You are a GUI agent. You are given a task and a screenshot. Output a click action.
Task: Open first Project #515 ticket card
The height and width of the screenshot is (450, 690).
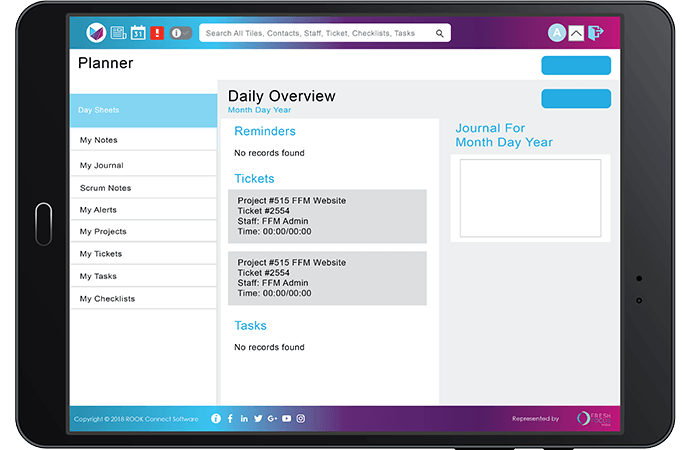click(327, 216)
